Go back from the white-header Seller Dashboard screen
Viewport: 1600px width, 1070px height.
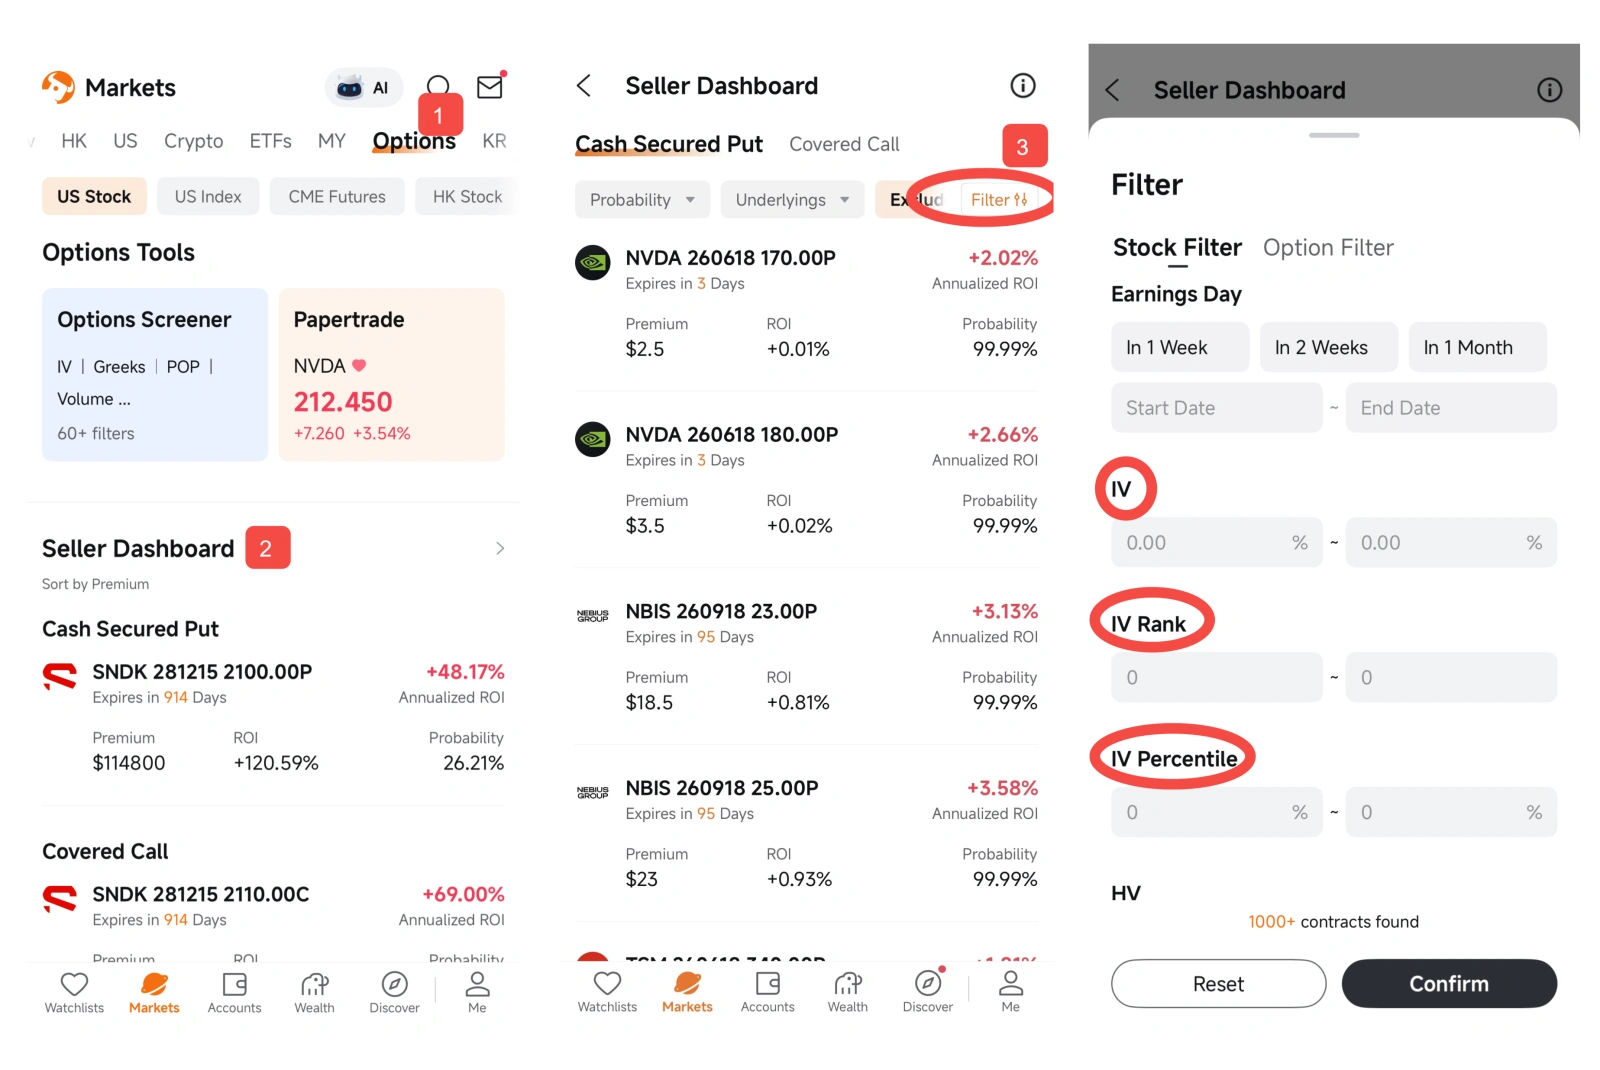coord(585,86)
